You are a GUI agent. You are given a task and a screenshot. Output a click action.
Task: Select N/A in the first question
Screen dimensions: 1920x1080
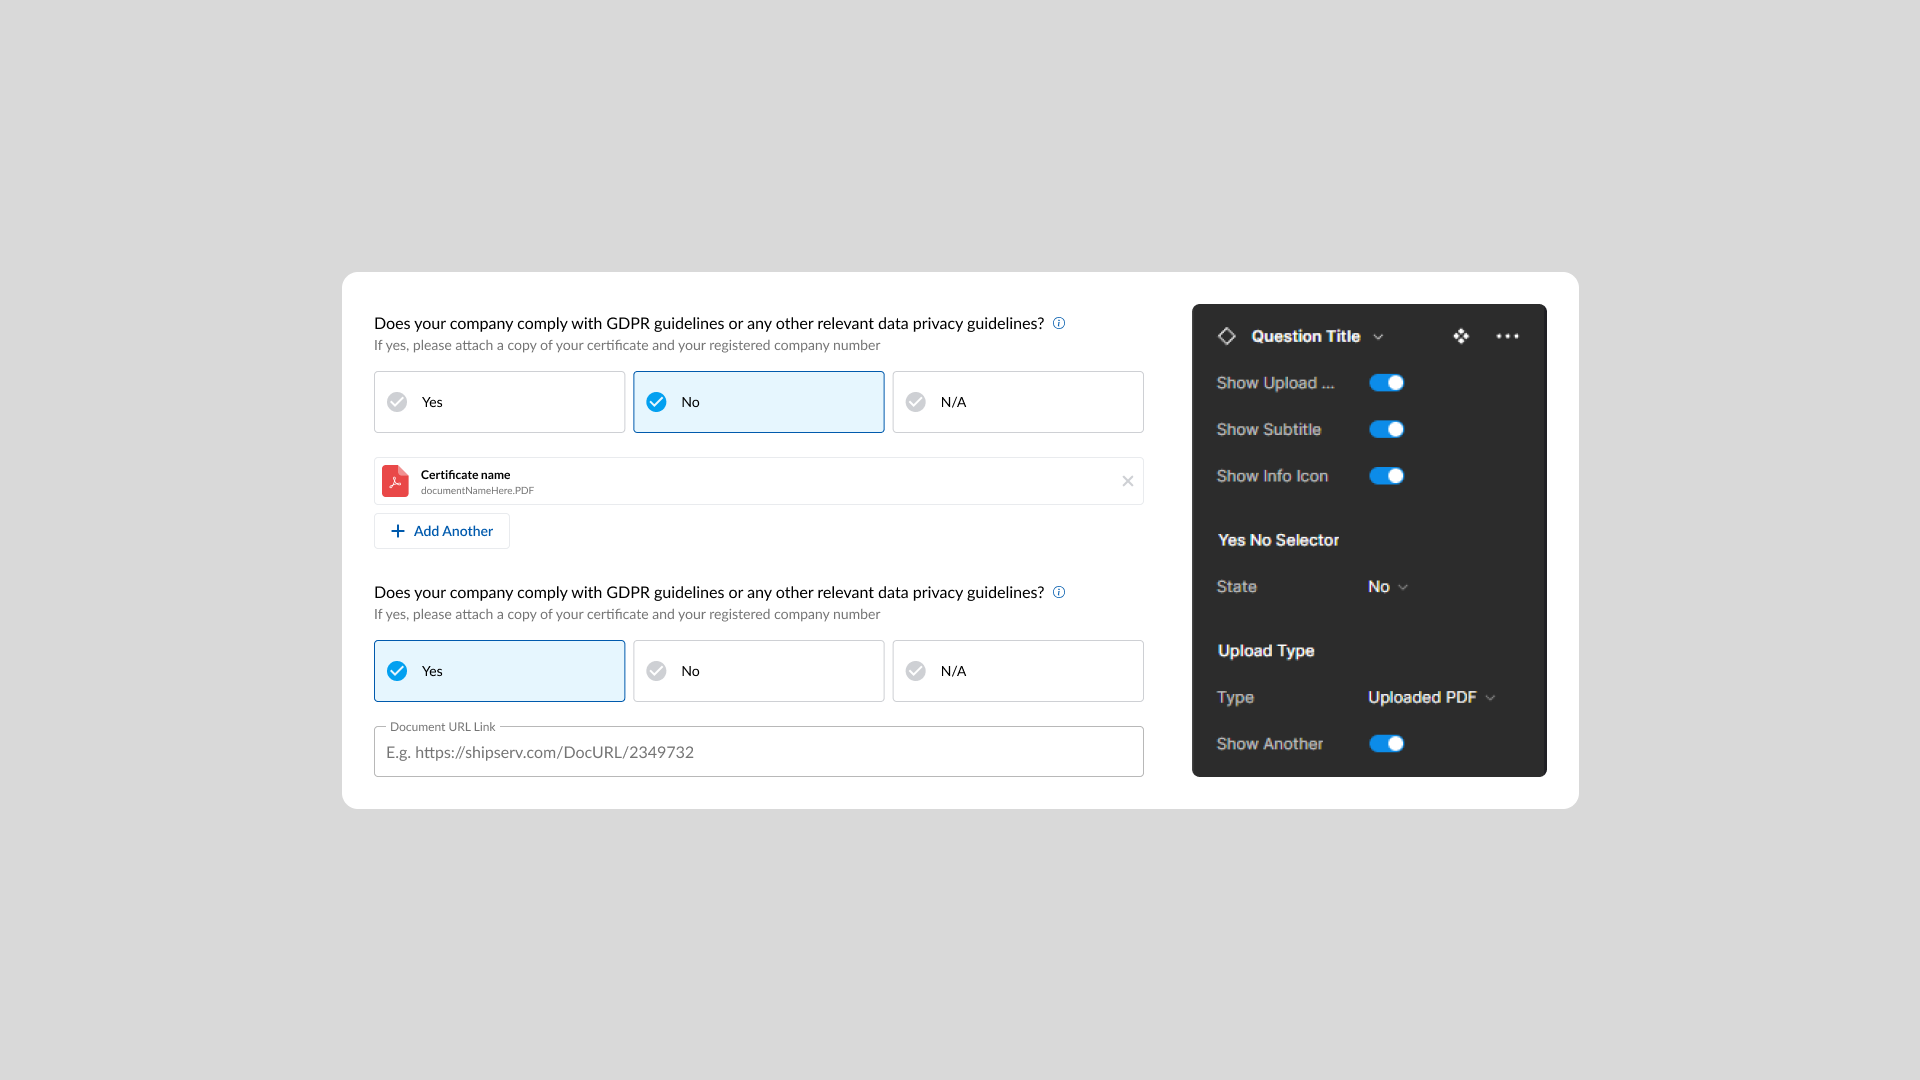(x=1017, y=402)
